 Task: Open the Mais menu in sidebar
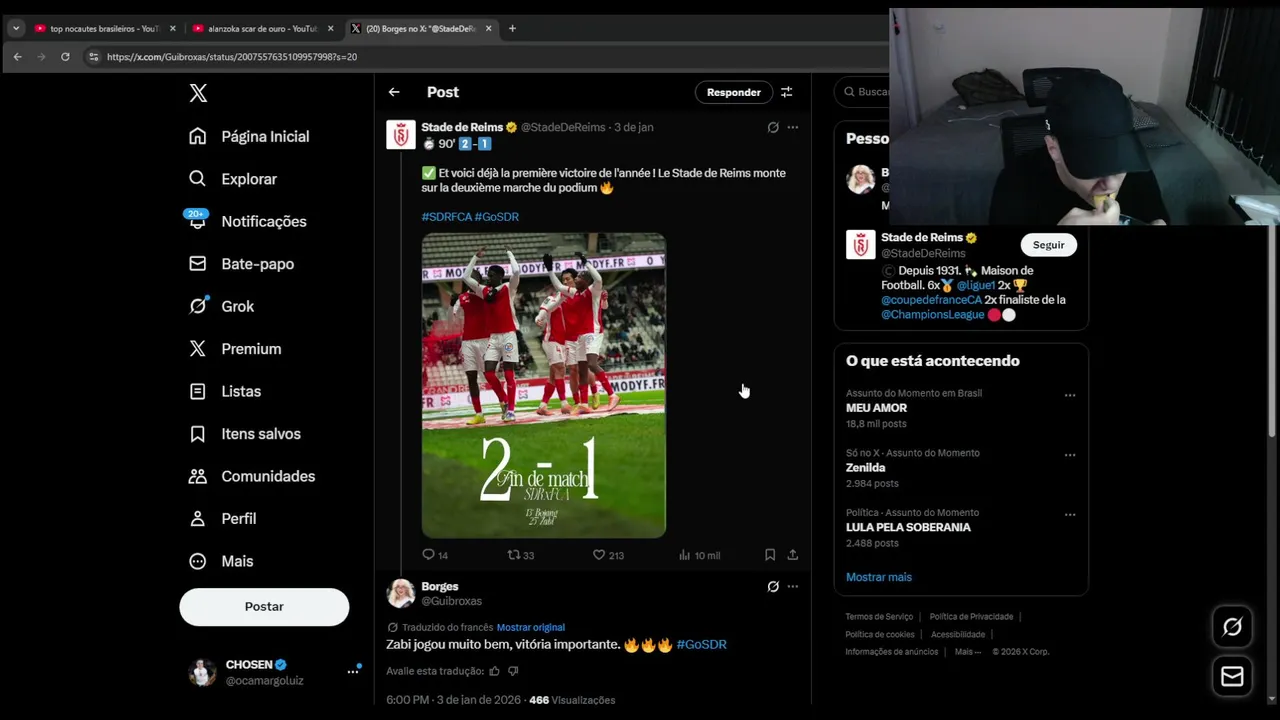point(221,561)
